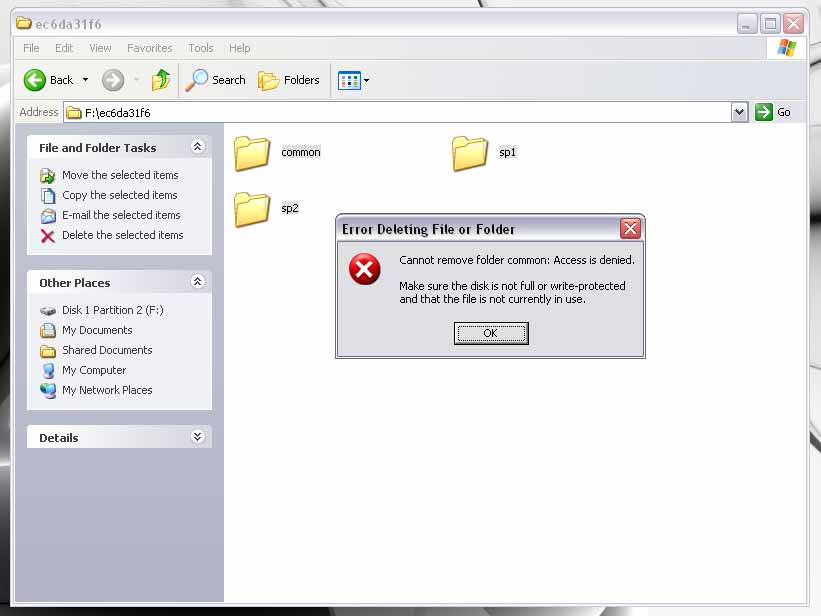Click Delete the selected items link
Screen dimensions: 821x616
[123, 235]
